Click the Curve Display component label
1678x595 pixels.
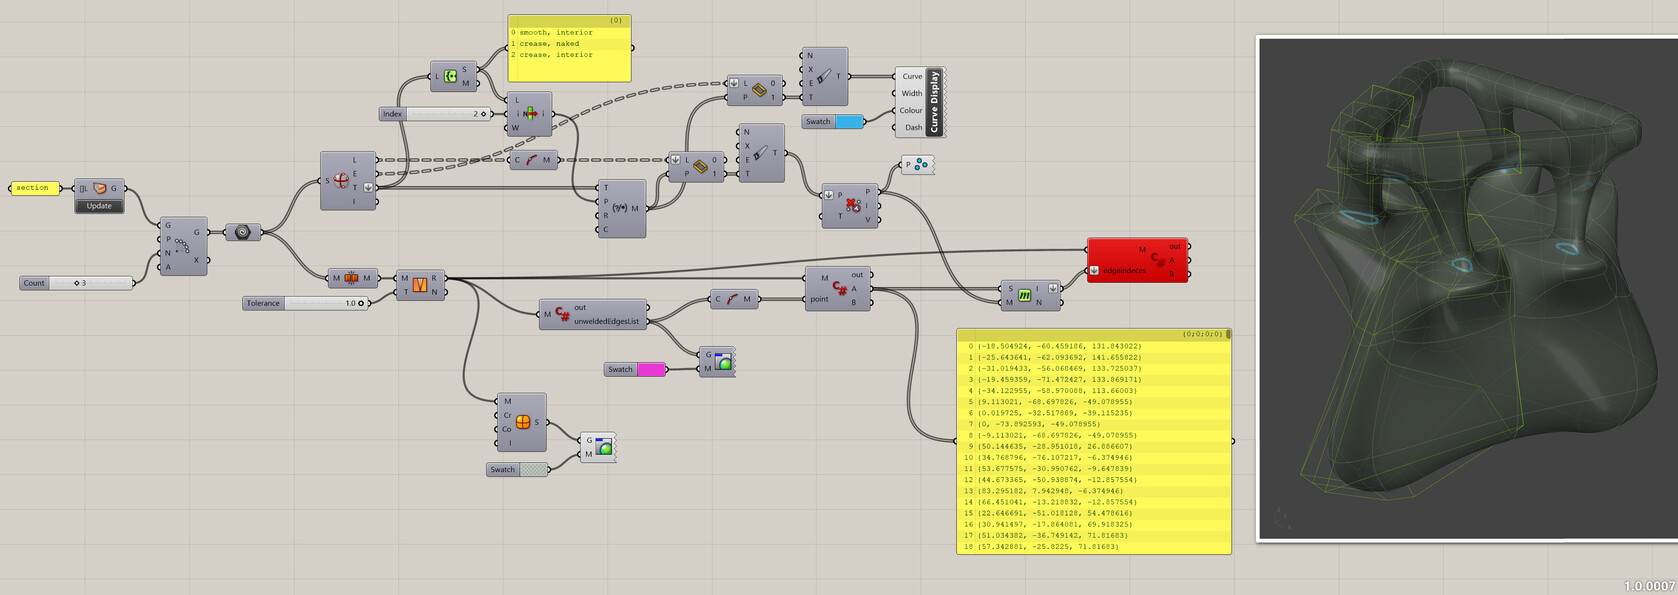tap(934, 102)
